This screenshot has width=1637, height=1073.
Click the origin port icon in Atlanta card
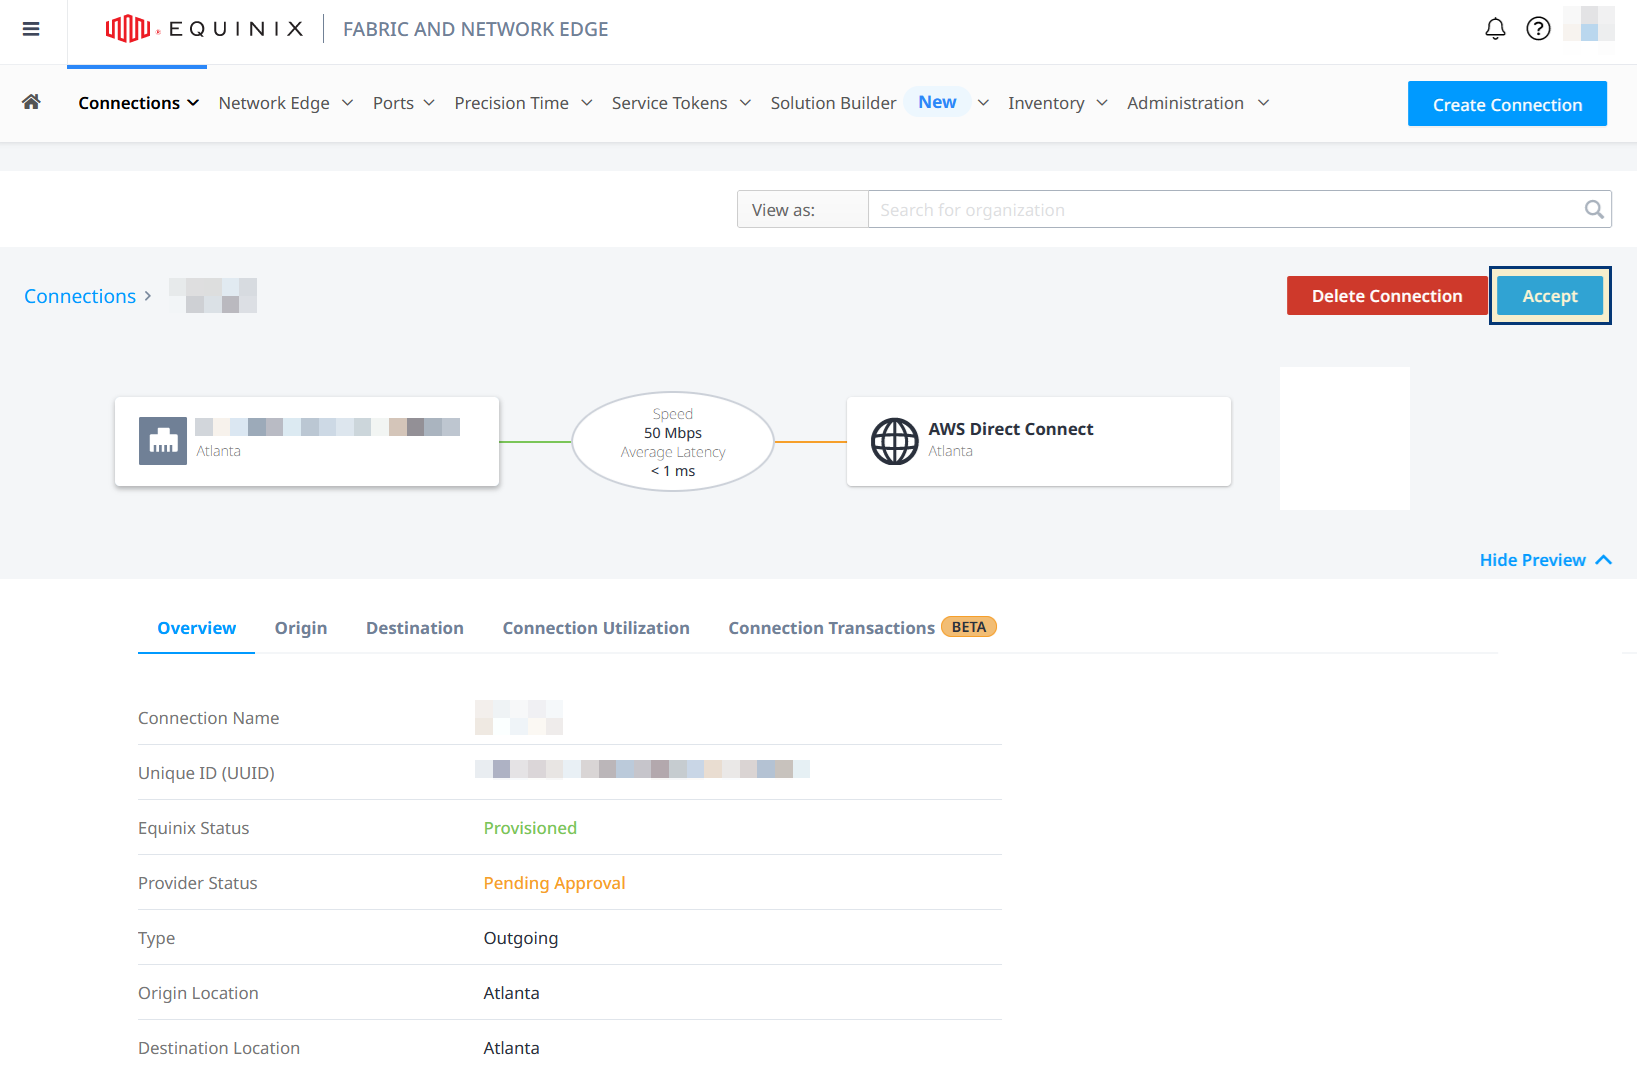coord(163,441)
